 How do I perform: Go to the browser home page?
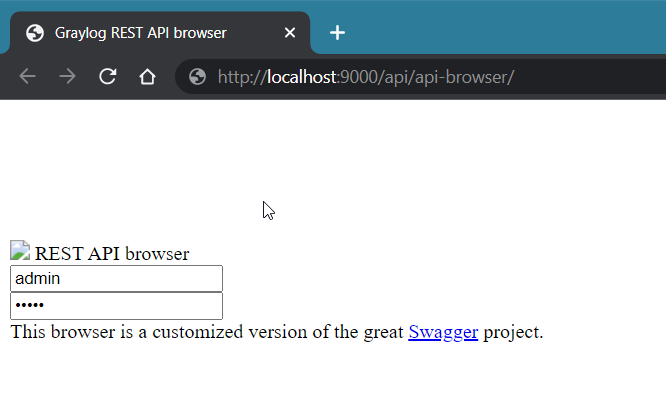[x=147, y=77]
